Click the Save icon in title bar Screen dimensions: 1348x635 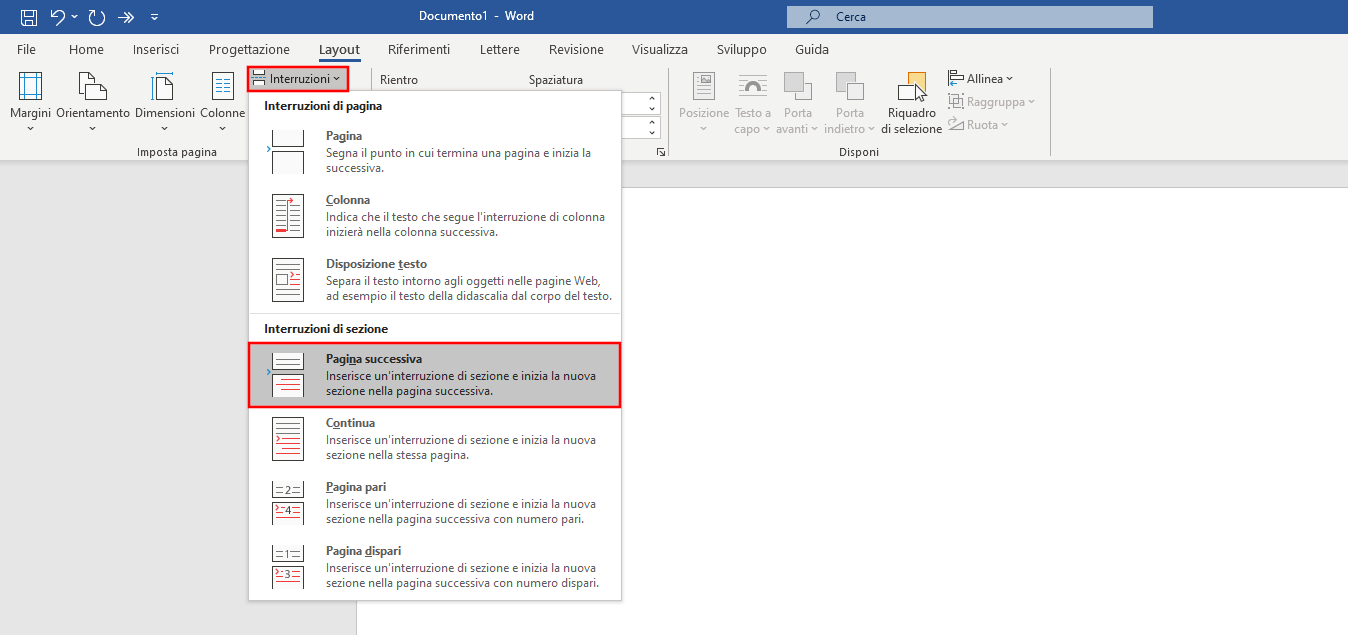[x=29, y=17]
